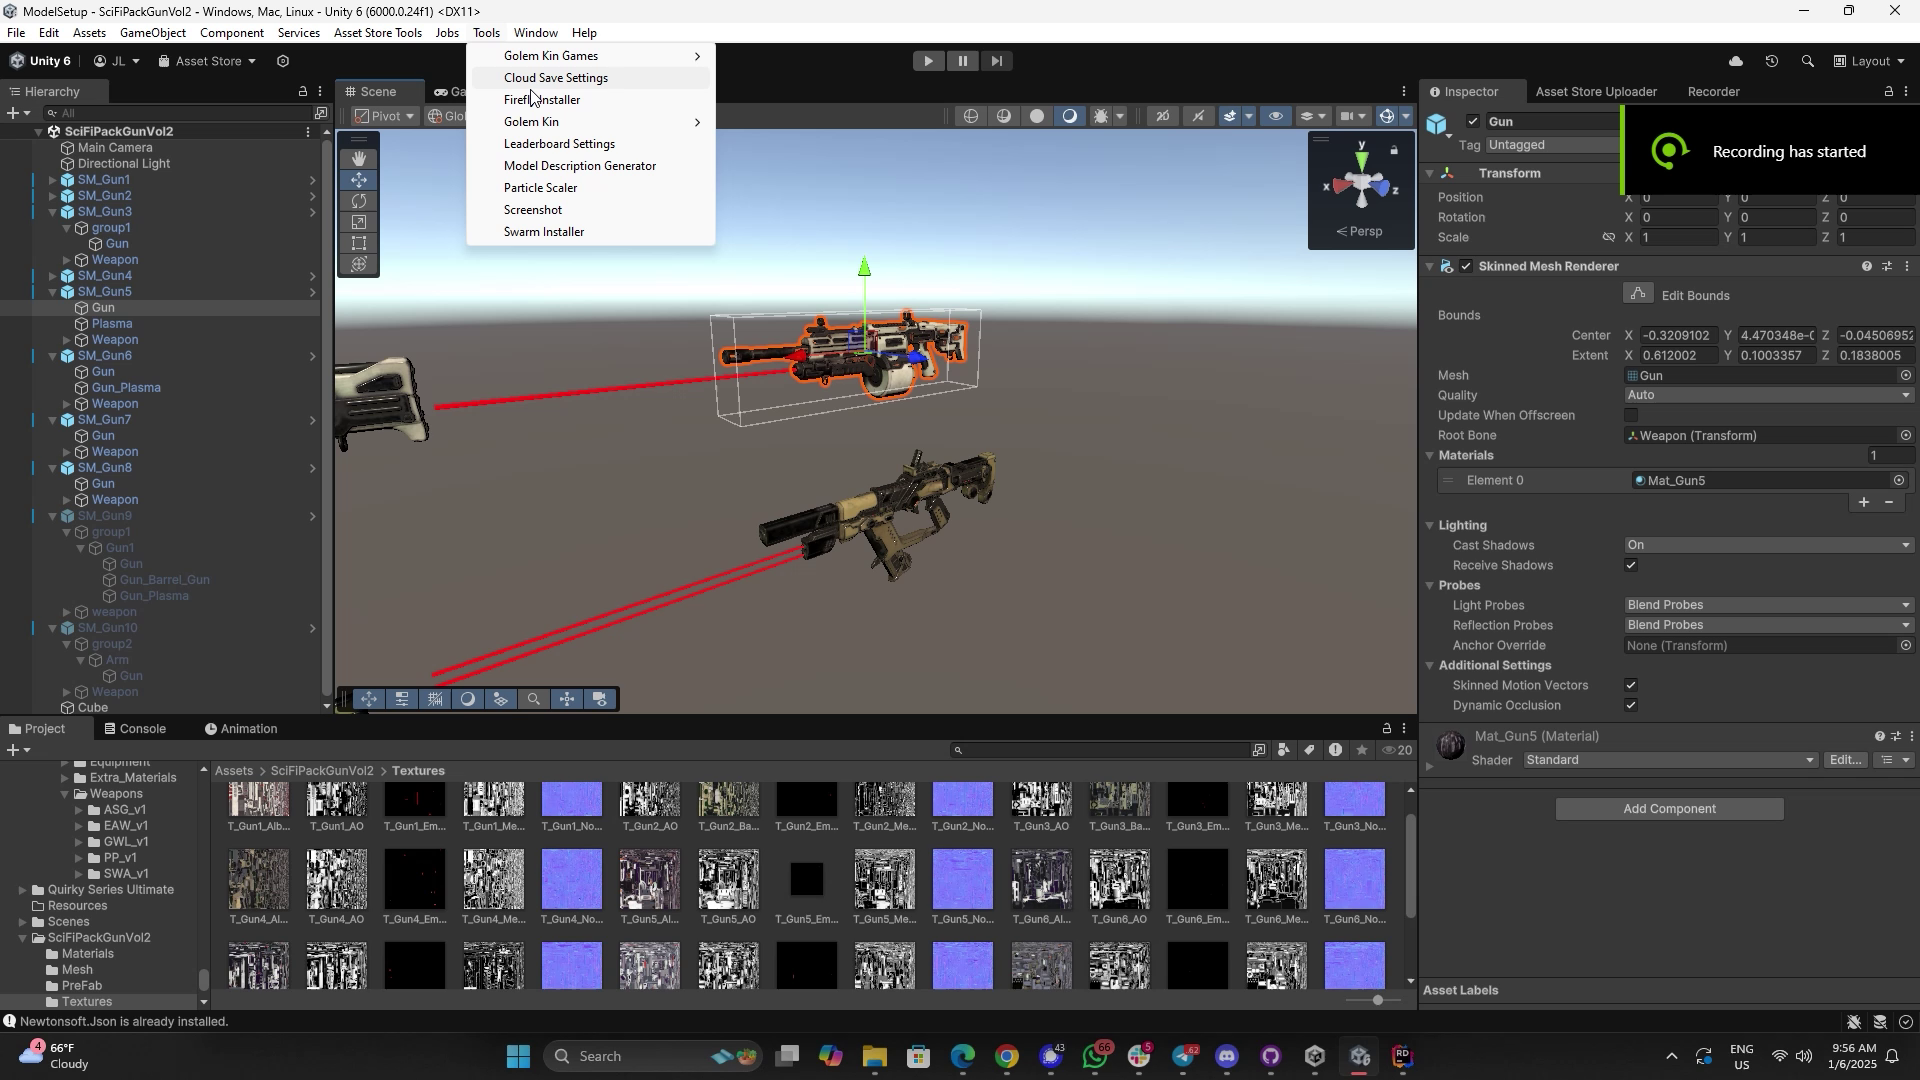Click material Edit... button

(x=1845, y=761)
